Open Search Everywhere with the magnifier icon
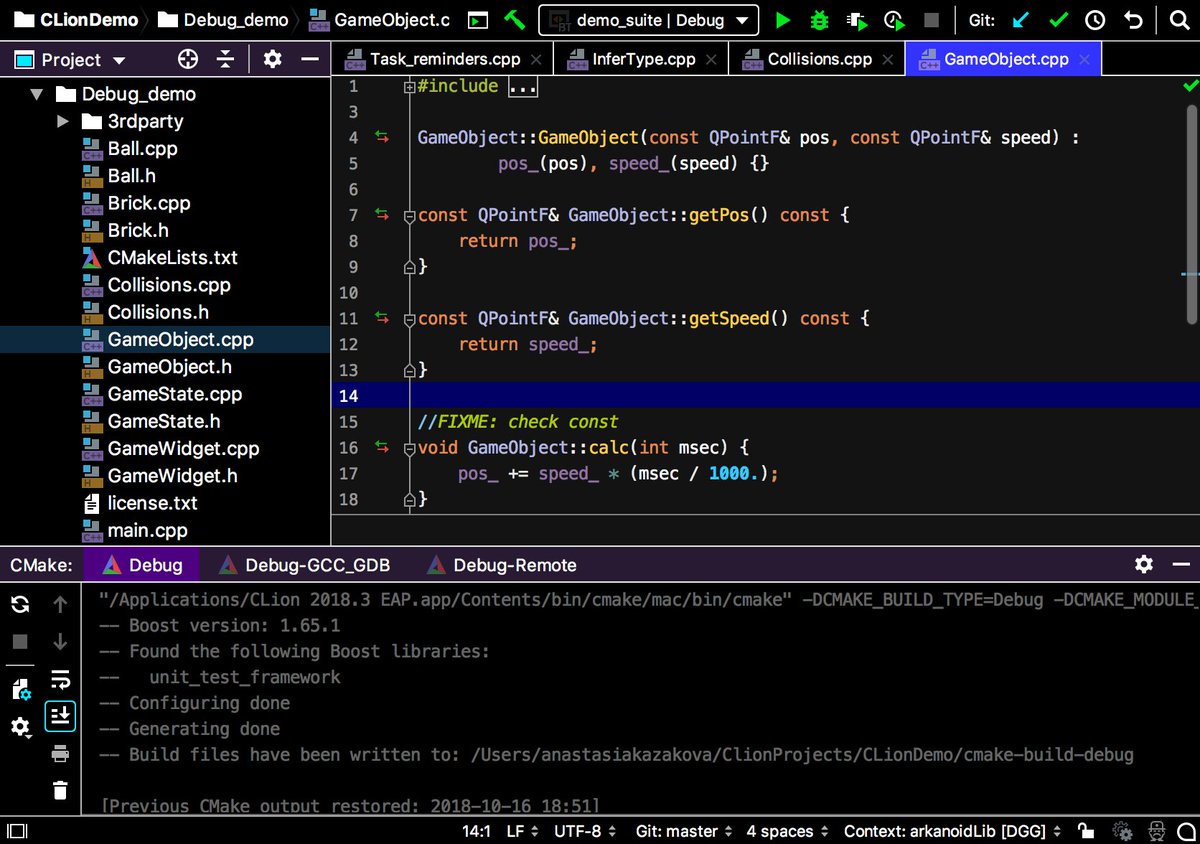Viewport: 1200px width, 844px height. point(1179,20)
